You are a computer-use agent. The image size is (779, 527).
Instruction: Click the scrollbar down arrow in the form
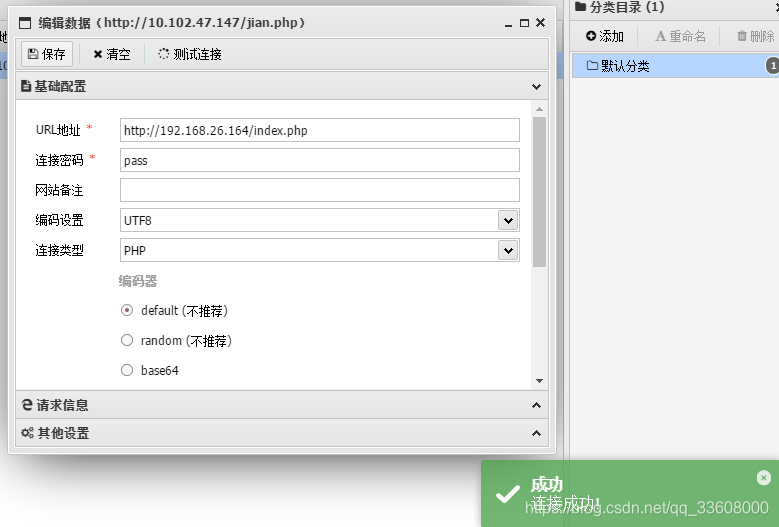coord(540,381)
